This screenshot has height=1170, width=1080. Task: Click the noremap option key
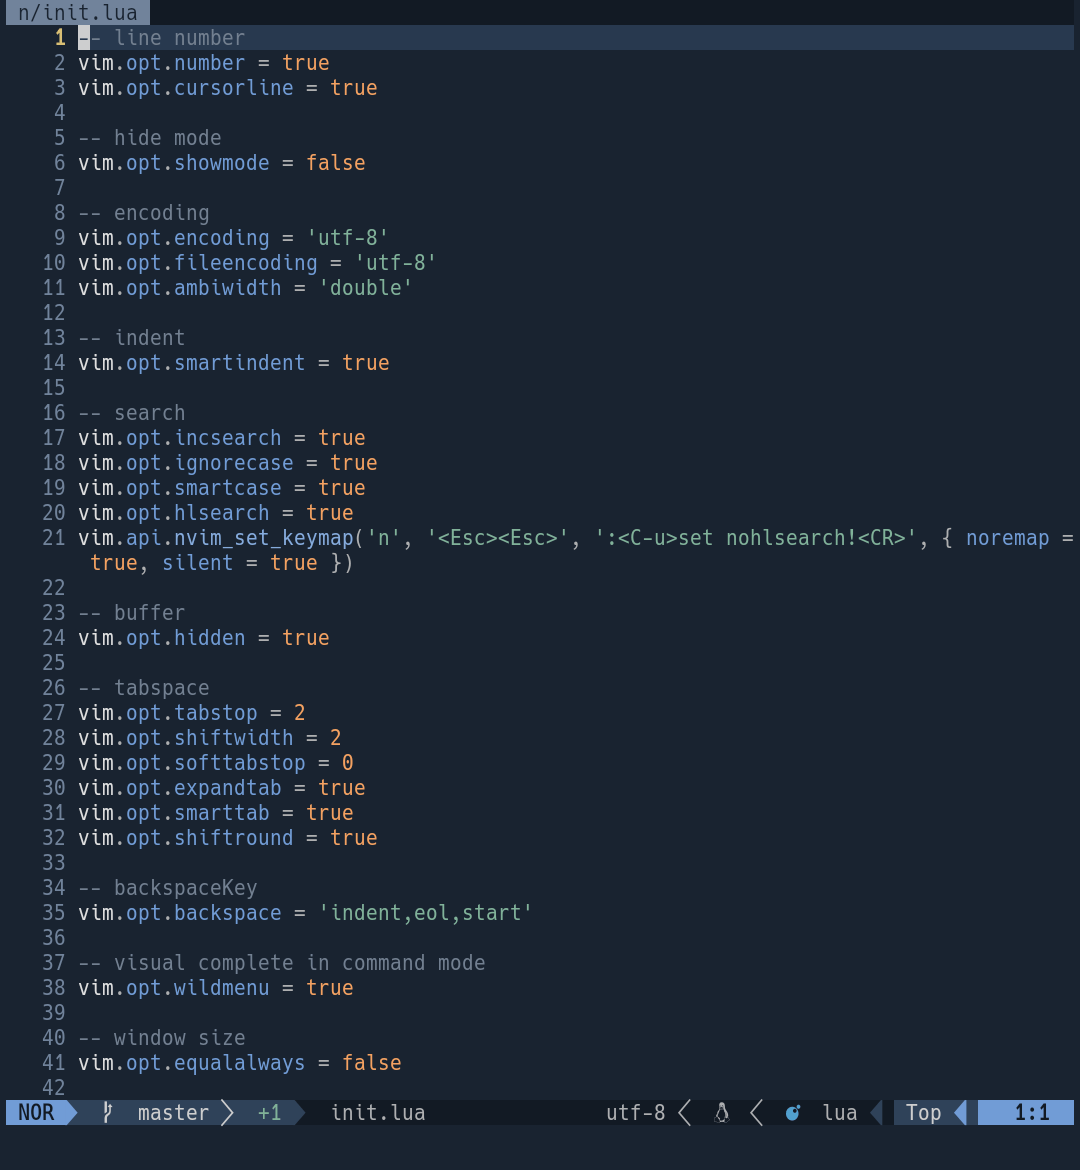(x=1008, y=538)
